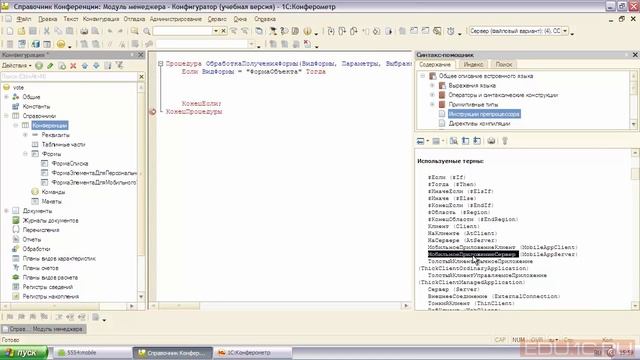Select Директивы компиляции in Syntax helper
The width and height of the screenshot is (640, 360).
click(x=480, y=123)
